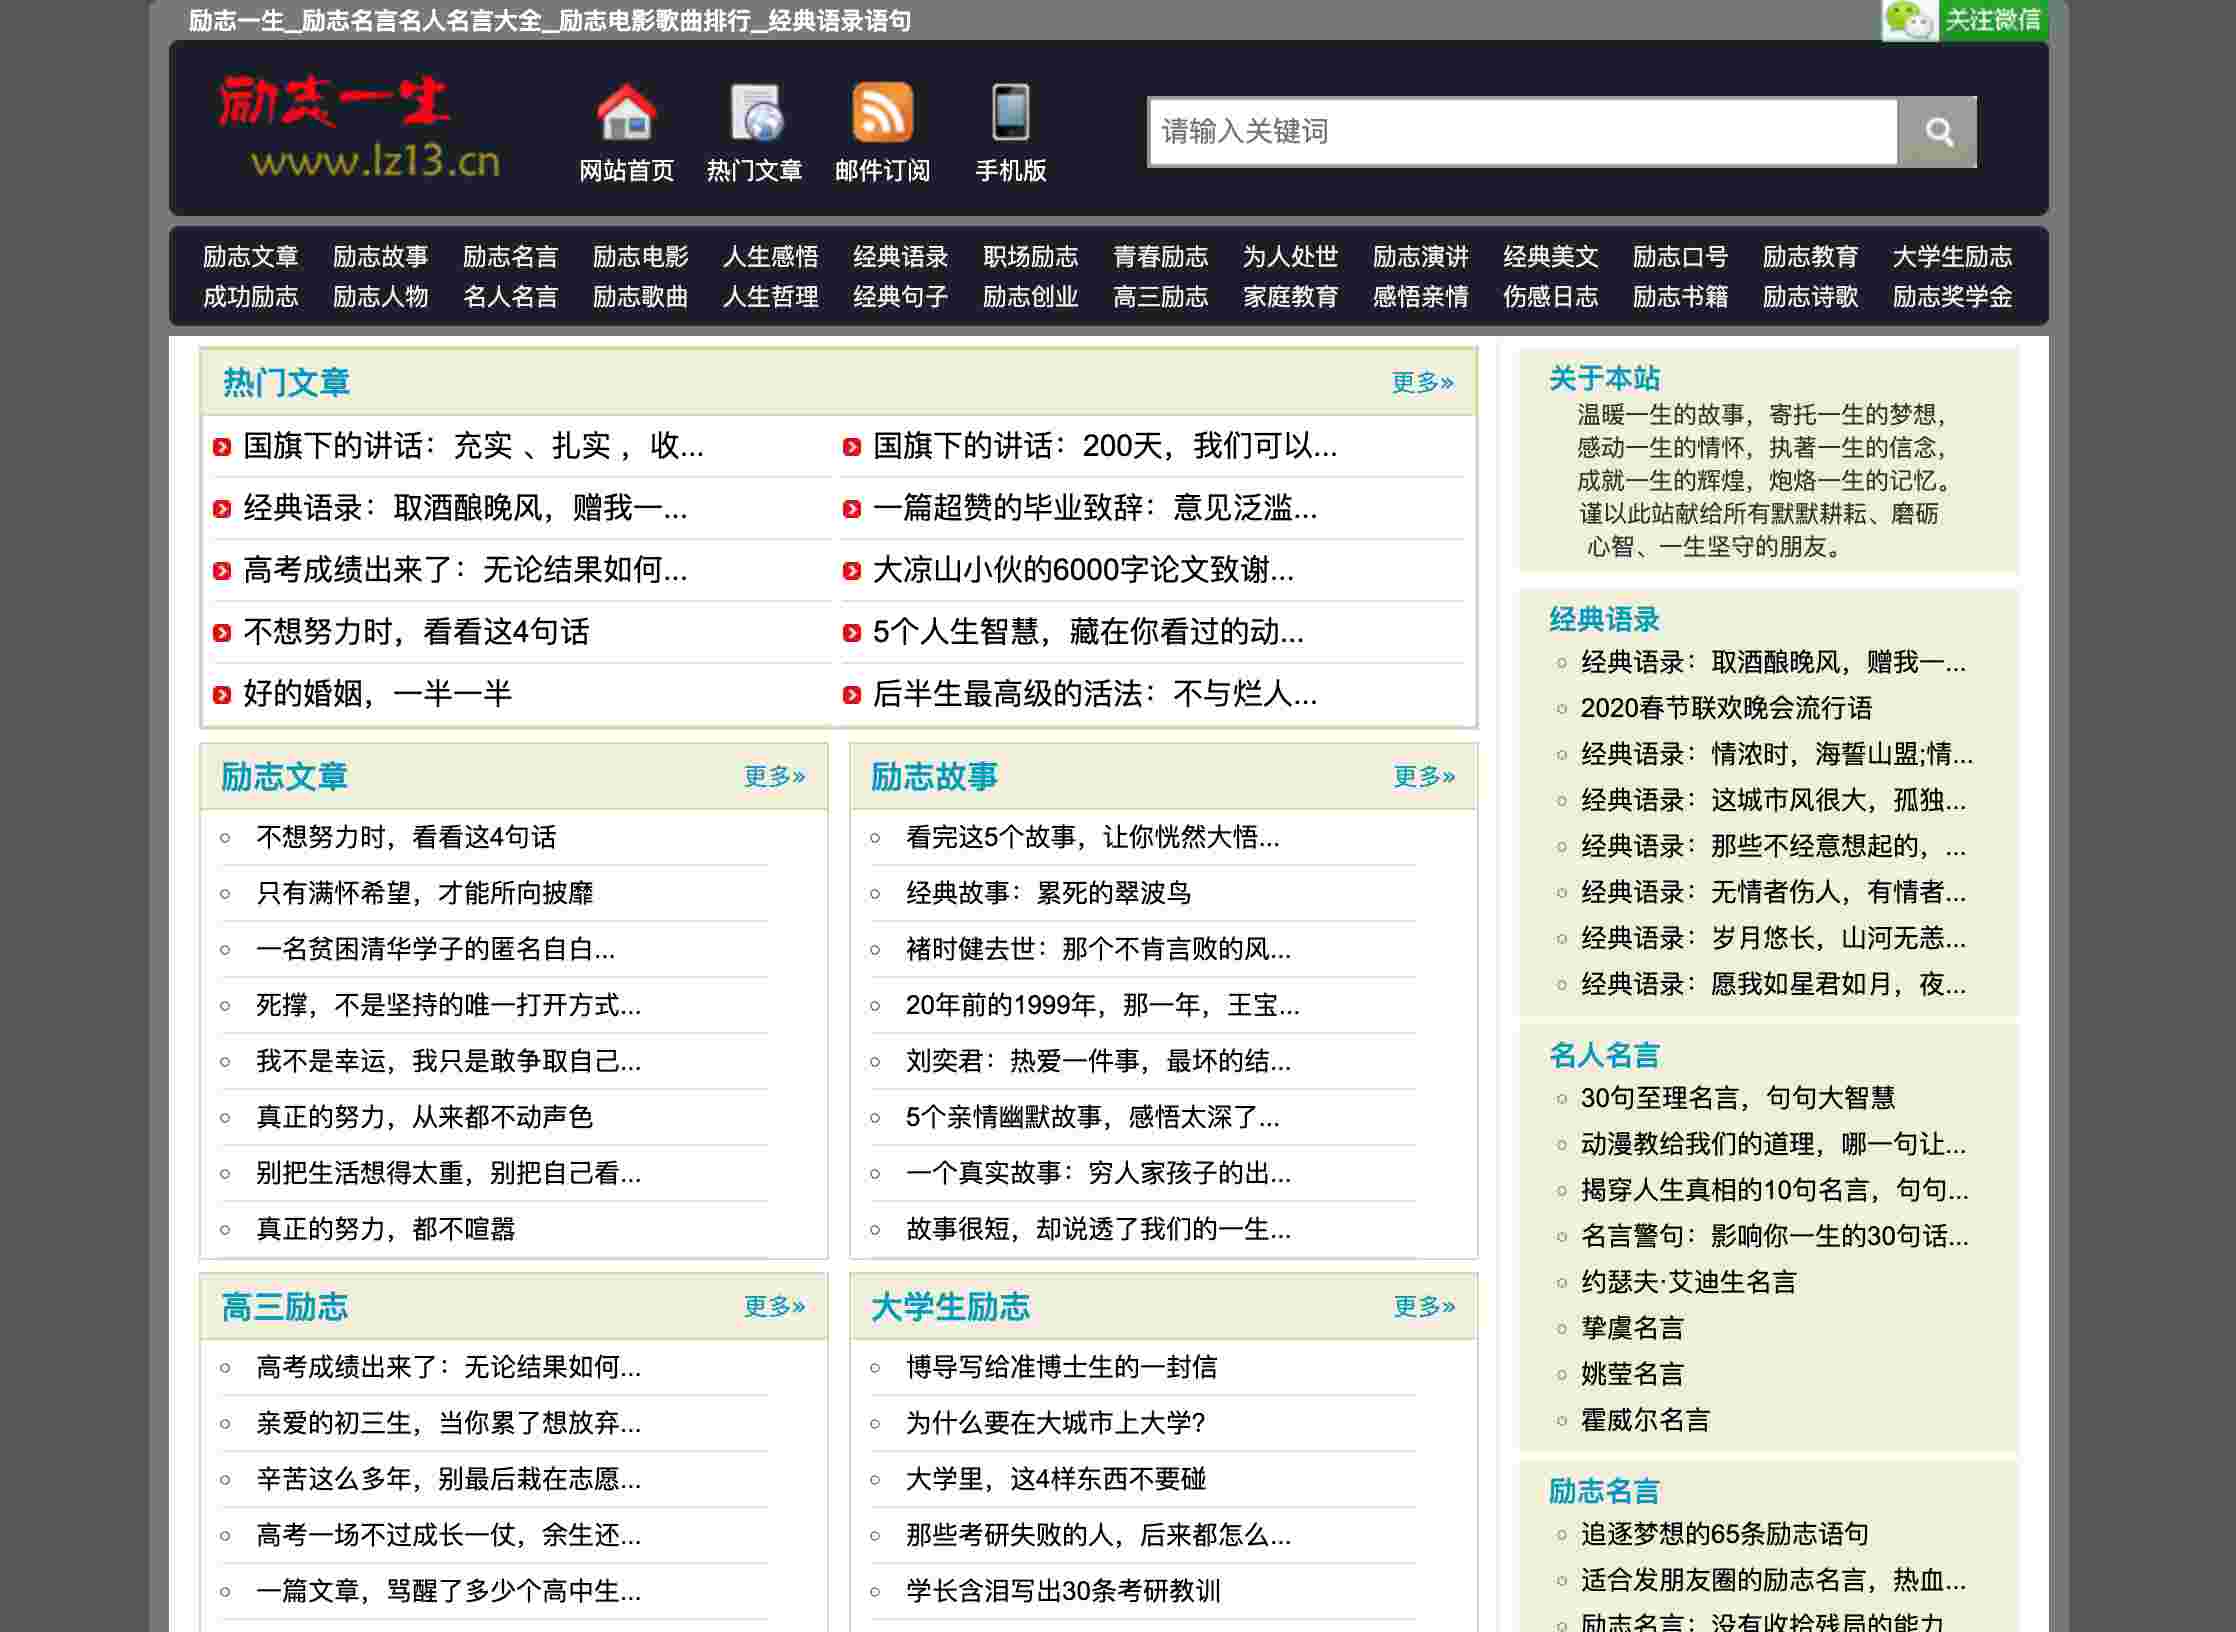Open the 大学生励志 nav item
The height and width of the screenshot is (1632, 2236).
point(1952,257)
